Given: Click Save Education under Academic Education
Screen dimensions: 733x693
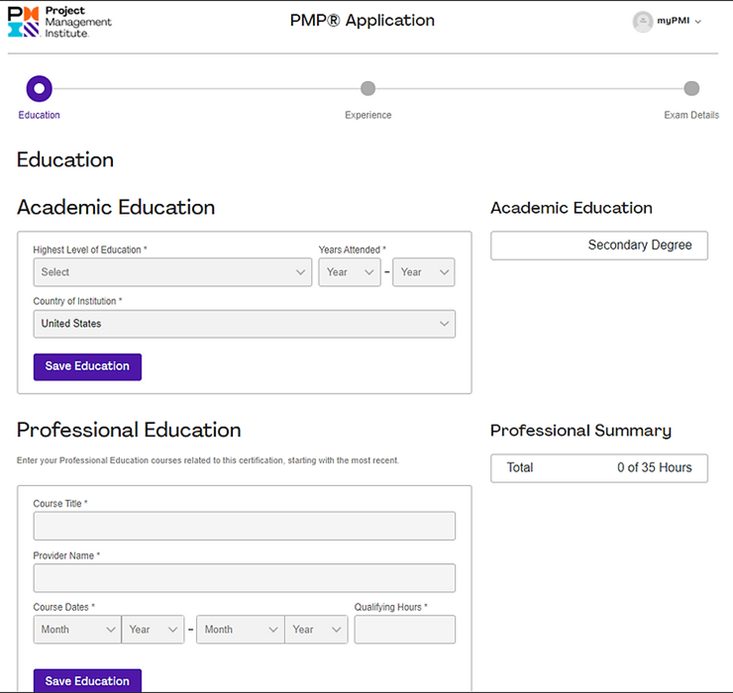Looking at the screenshot, I should [x=87, y=367].
